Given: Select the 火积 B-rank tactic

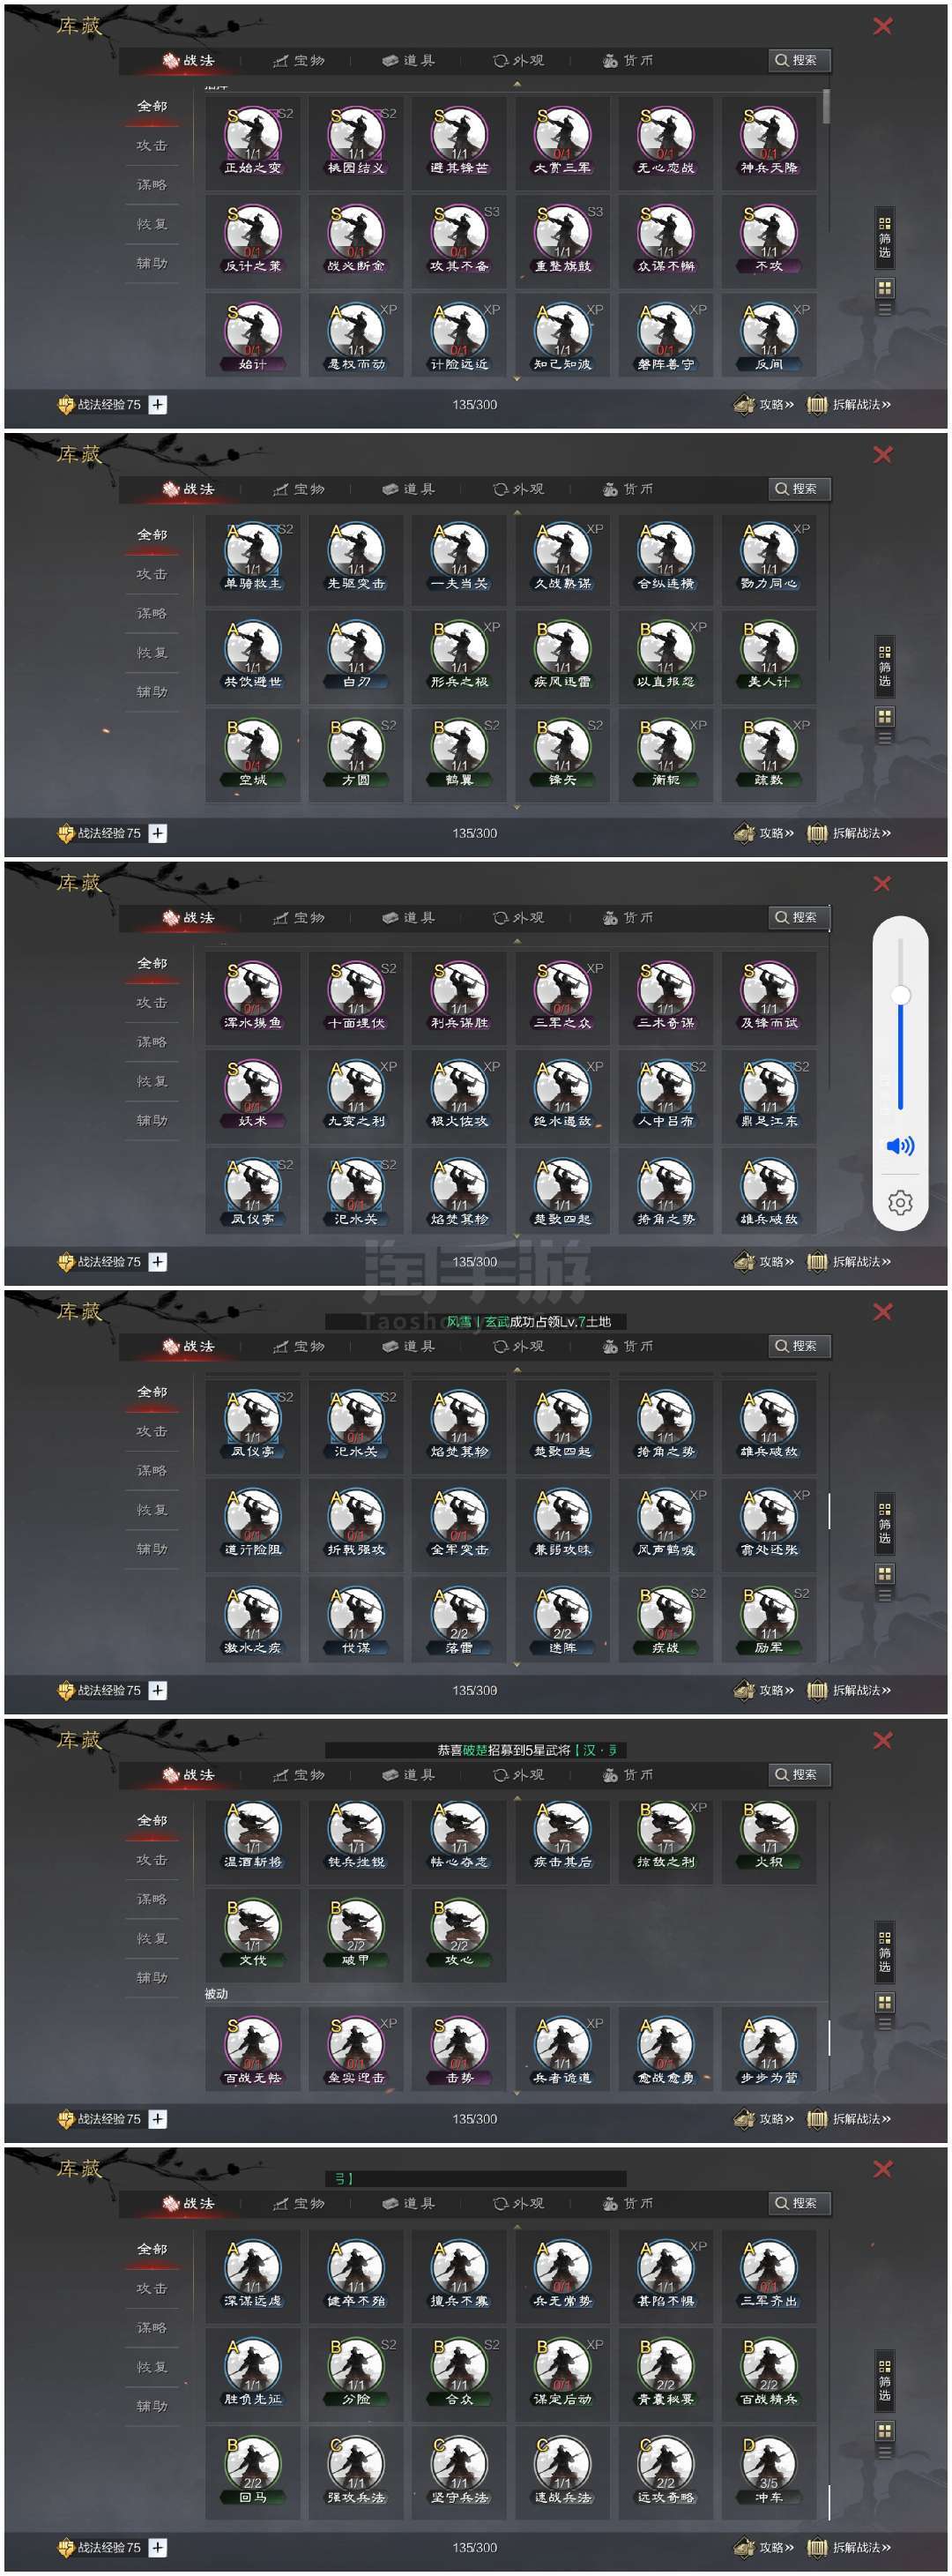Looking at the screenshot, I should point(769,1842).
